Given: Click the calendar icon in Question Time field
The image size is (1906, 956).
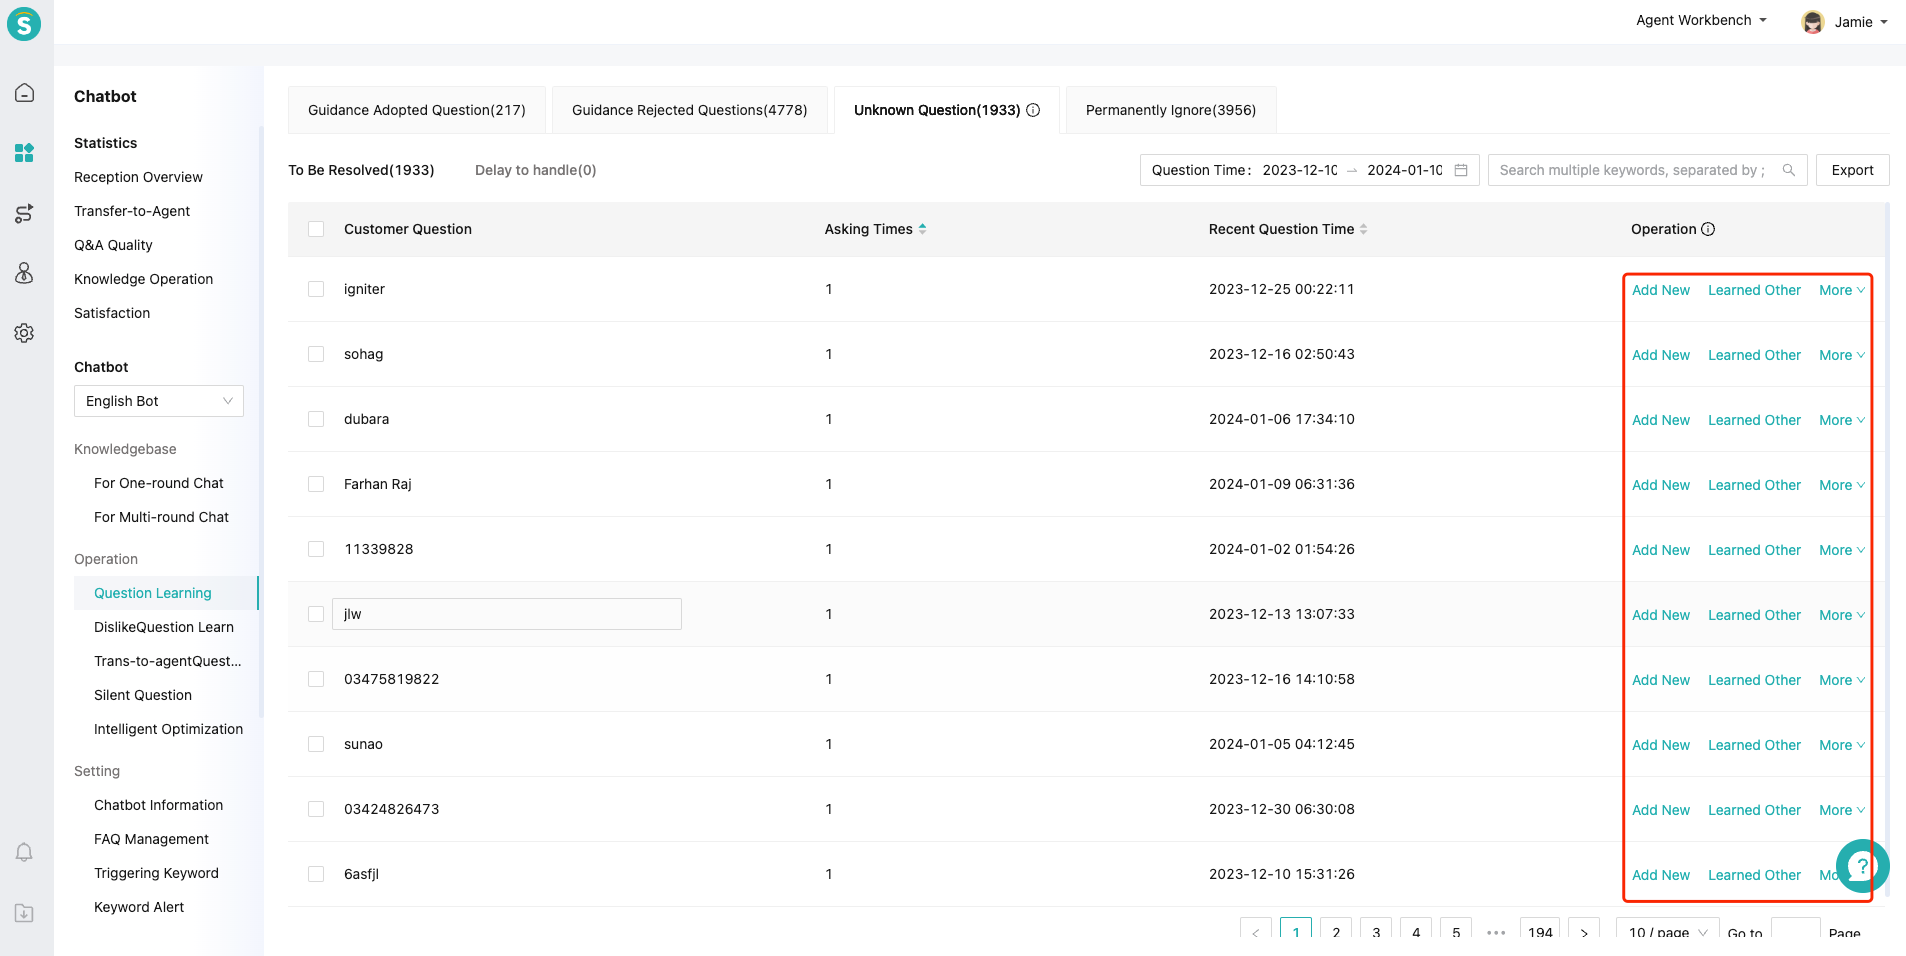Looking at the screenshot, I should pyautogui.click(x=1461, y=170).
